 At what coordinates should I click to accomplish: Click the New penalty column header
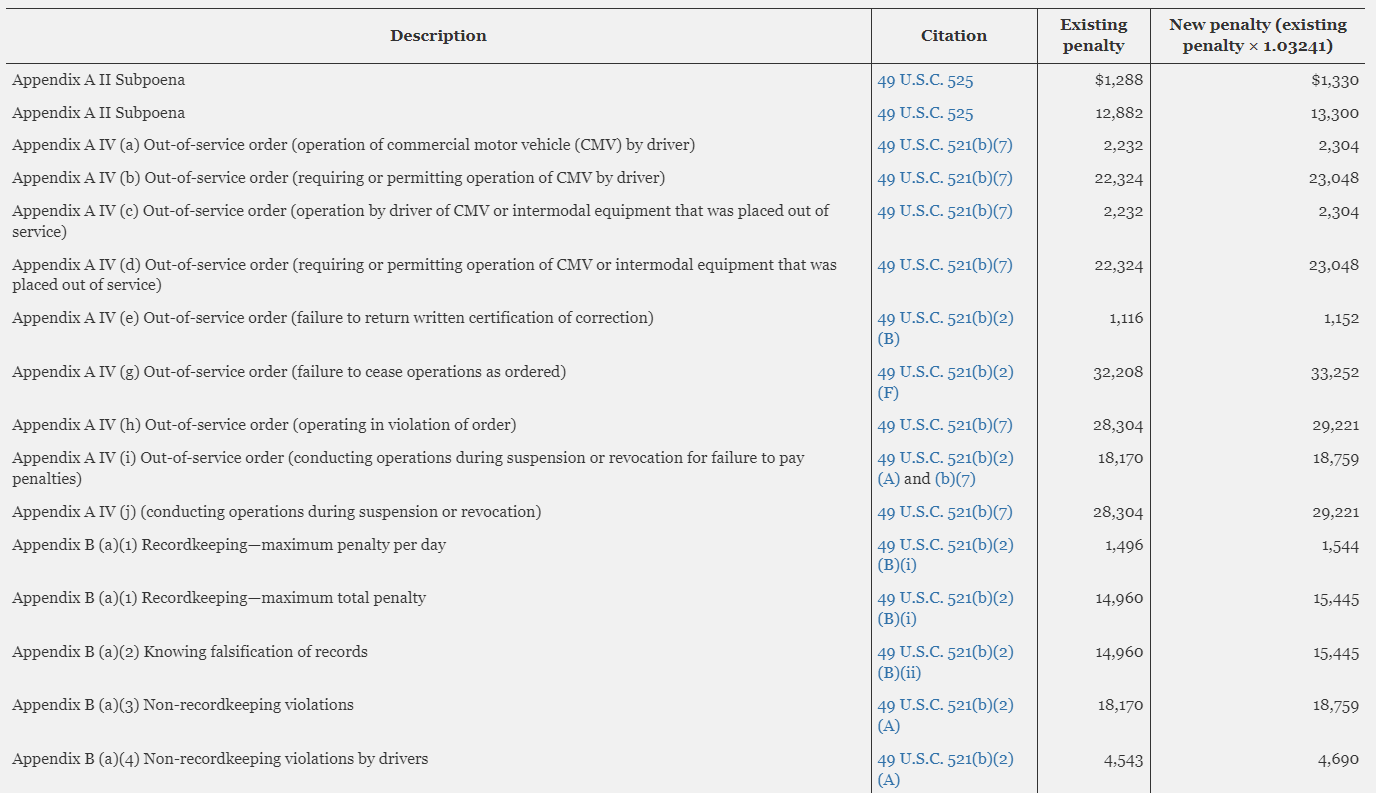pyautogui.click(x=1257, y=36)
